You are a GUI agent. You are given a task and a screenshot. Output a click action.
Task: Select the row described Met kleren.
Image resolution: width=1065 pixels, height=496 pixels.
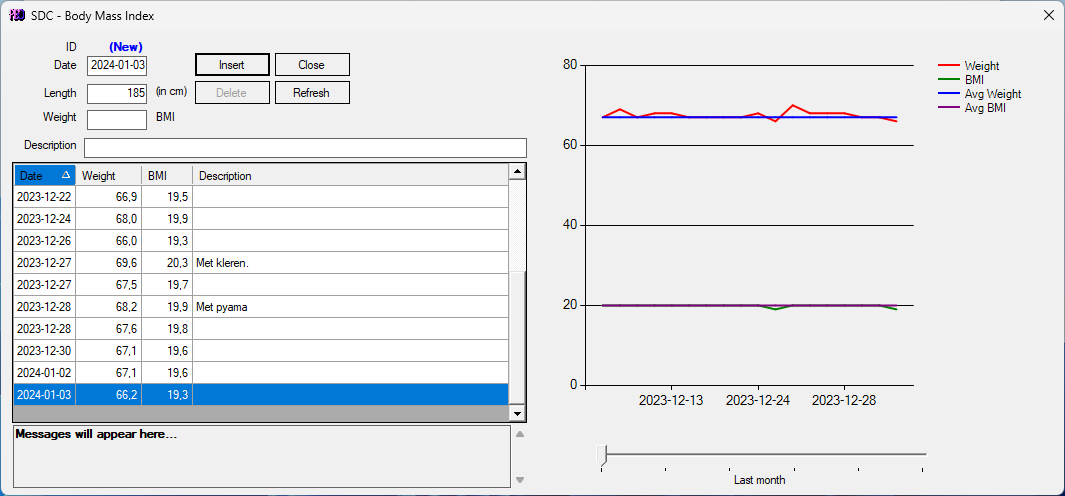(261, 263)
